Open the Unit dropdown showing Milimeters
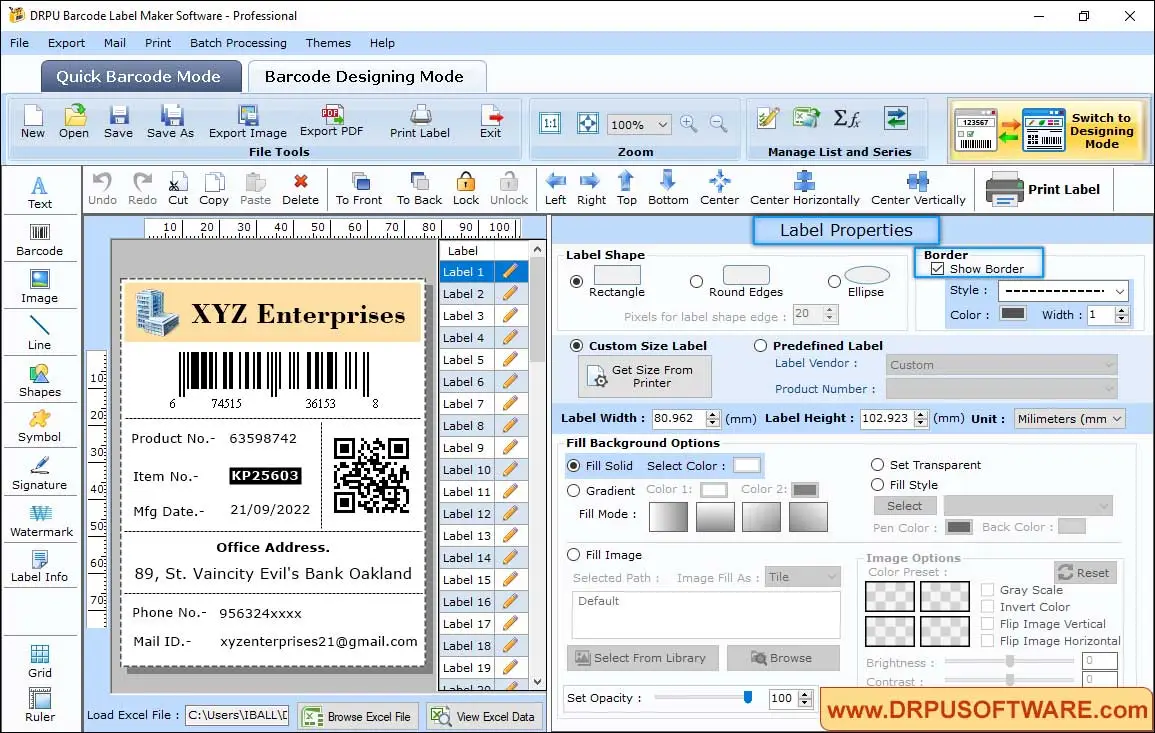Image resolution: width=1155 pixels, height=733 pixels. pyautogui.click(x=1069, y=418)
